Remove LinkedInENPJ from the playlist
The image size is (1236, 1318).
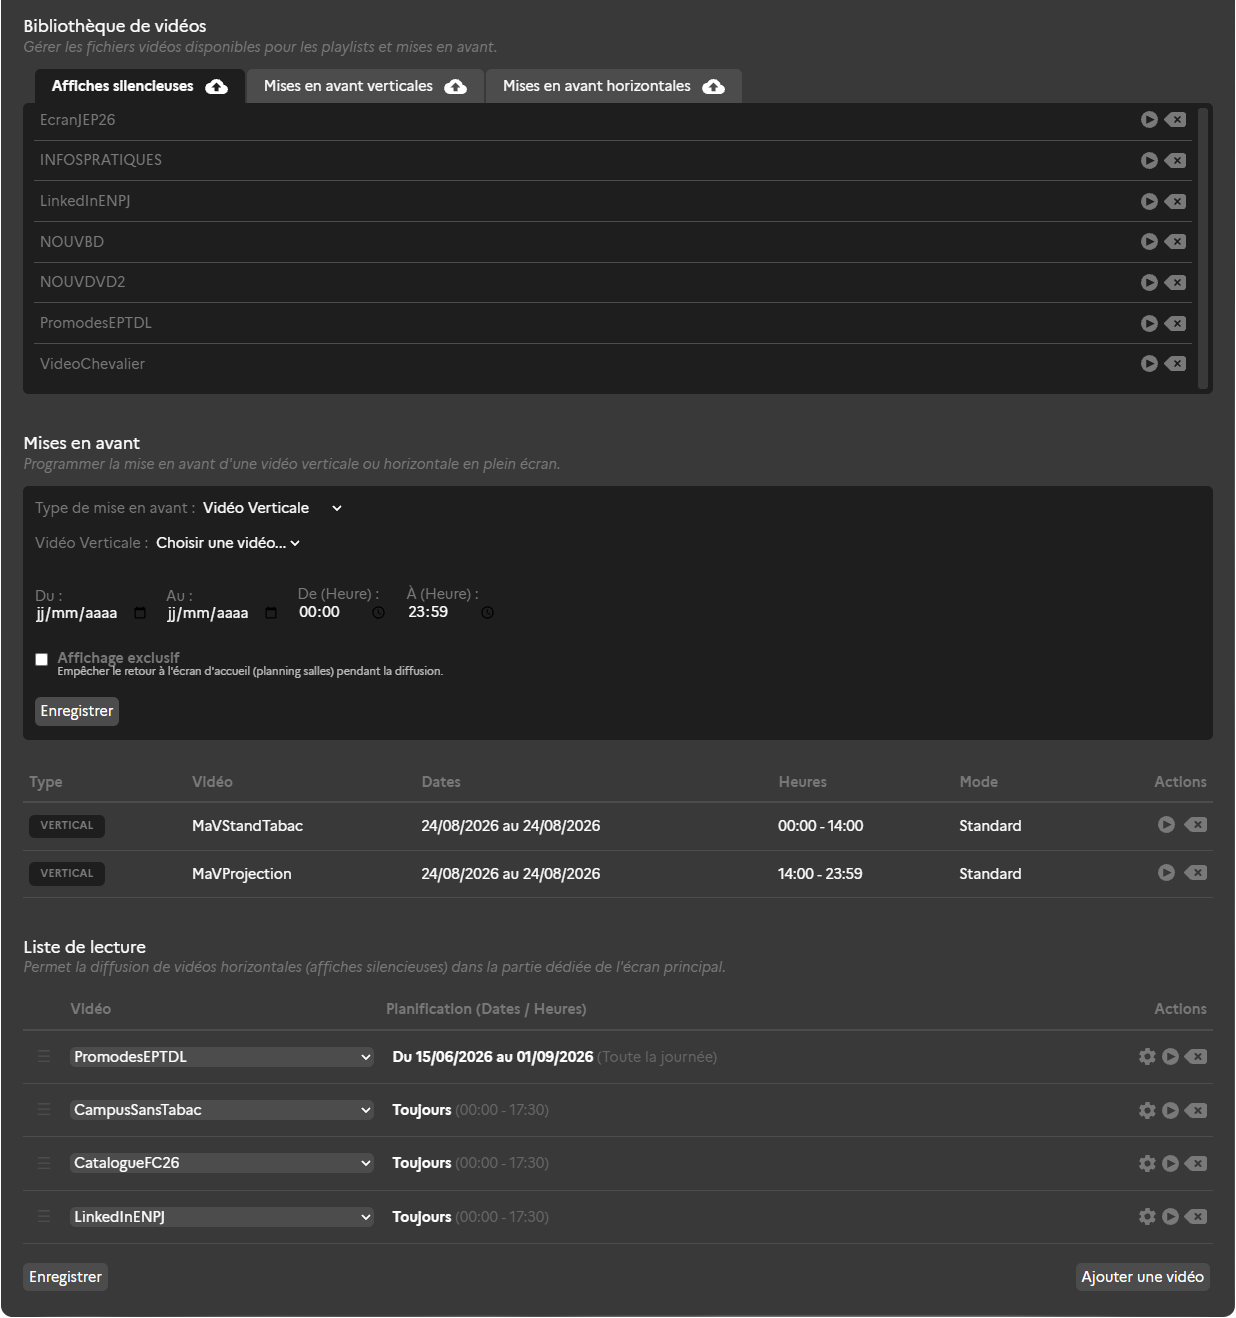pos(1196,1217)
